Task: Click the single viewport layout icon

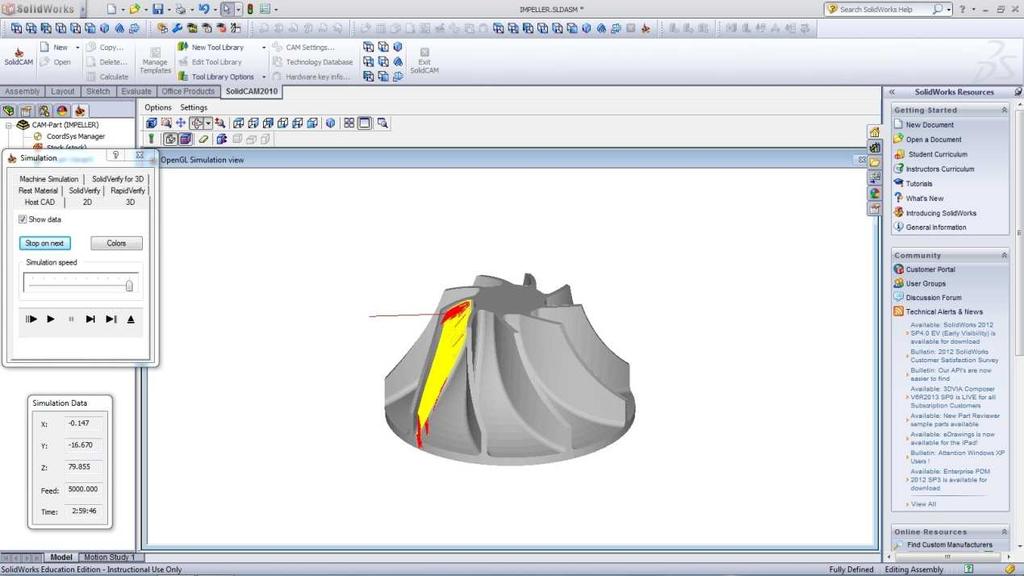Action: click(364, 123)
